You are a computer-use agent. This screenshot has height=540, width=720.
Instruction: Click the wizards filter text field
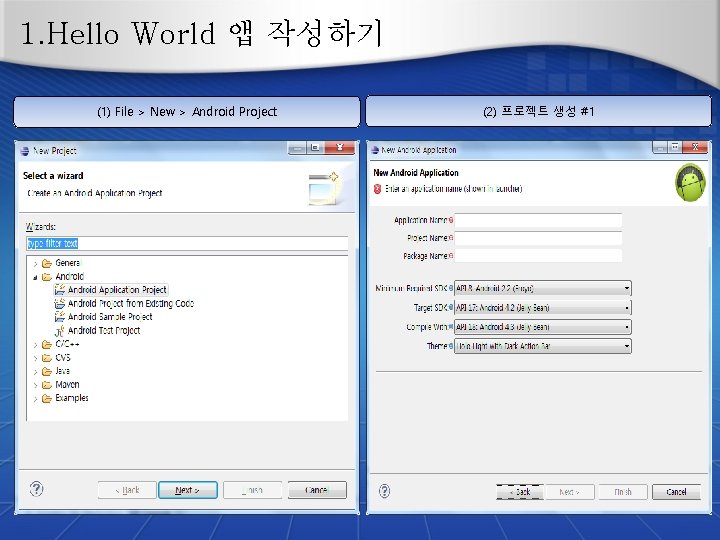point(187,243)
